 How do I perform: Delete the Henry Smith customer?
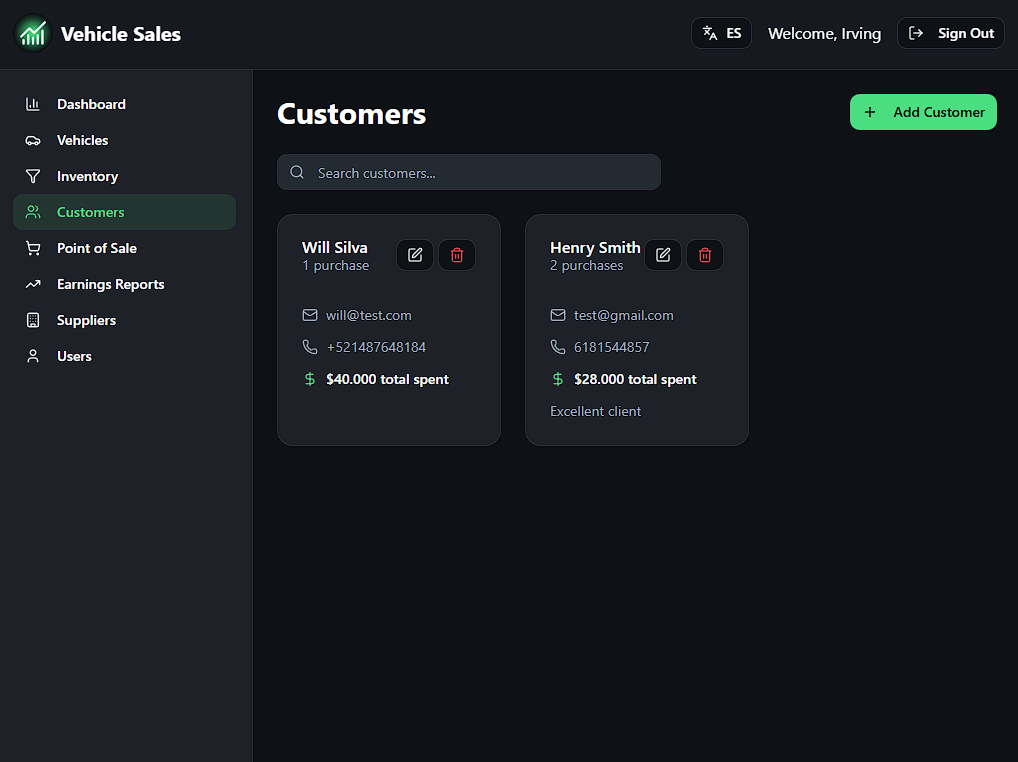pyautogui.click(x=705, y=255)
